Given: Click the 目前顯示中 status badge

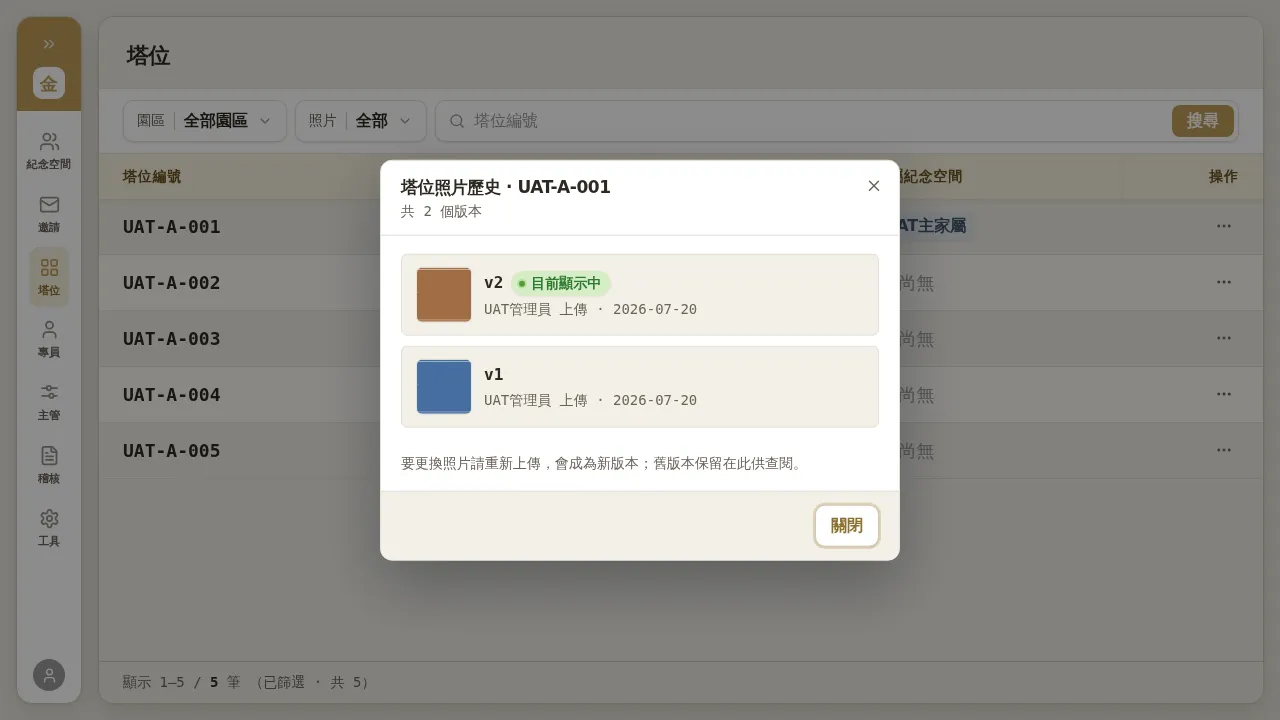Looking at the screenshot, I should point(561,284).
